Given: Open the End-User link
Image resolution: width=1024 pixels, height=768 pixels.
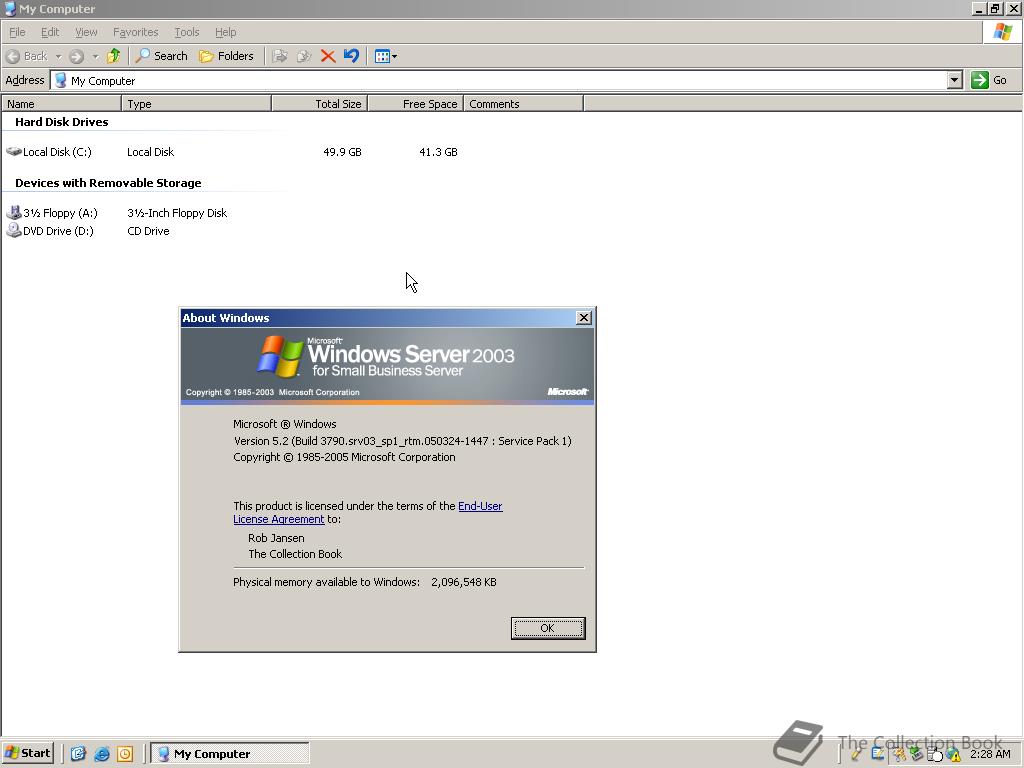Looking at the screenshot, I should click(x=480, y=506).
